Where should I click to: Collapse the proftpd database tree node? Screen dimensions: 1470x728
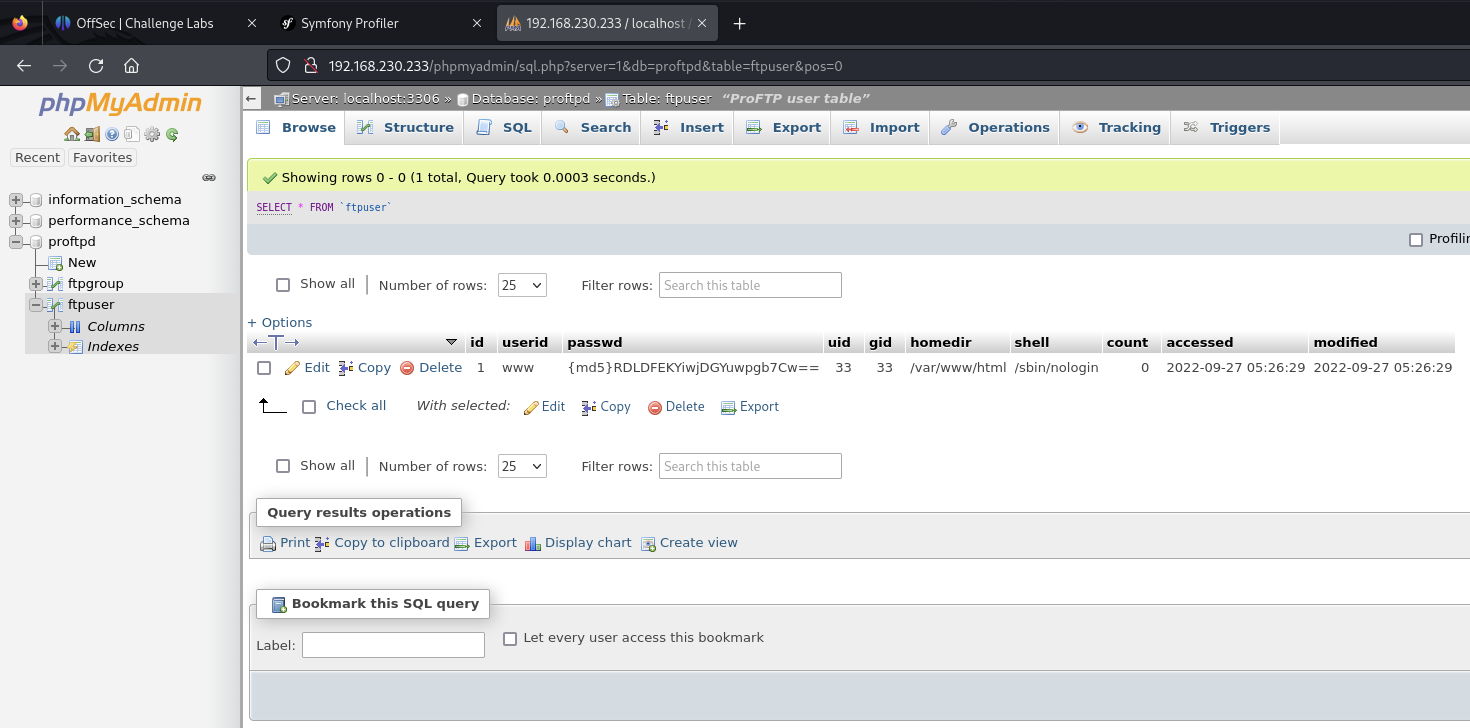pos(16,241)
